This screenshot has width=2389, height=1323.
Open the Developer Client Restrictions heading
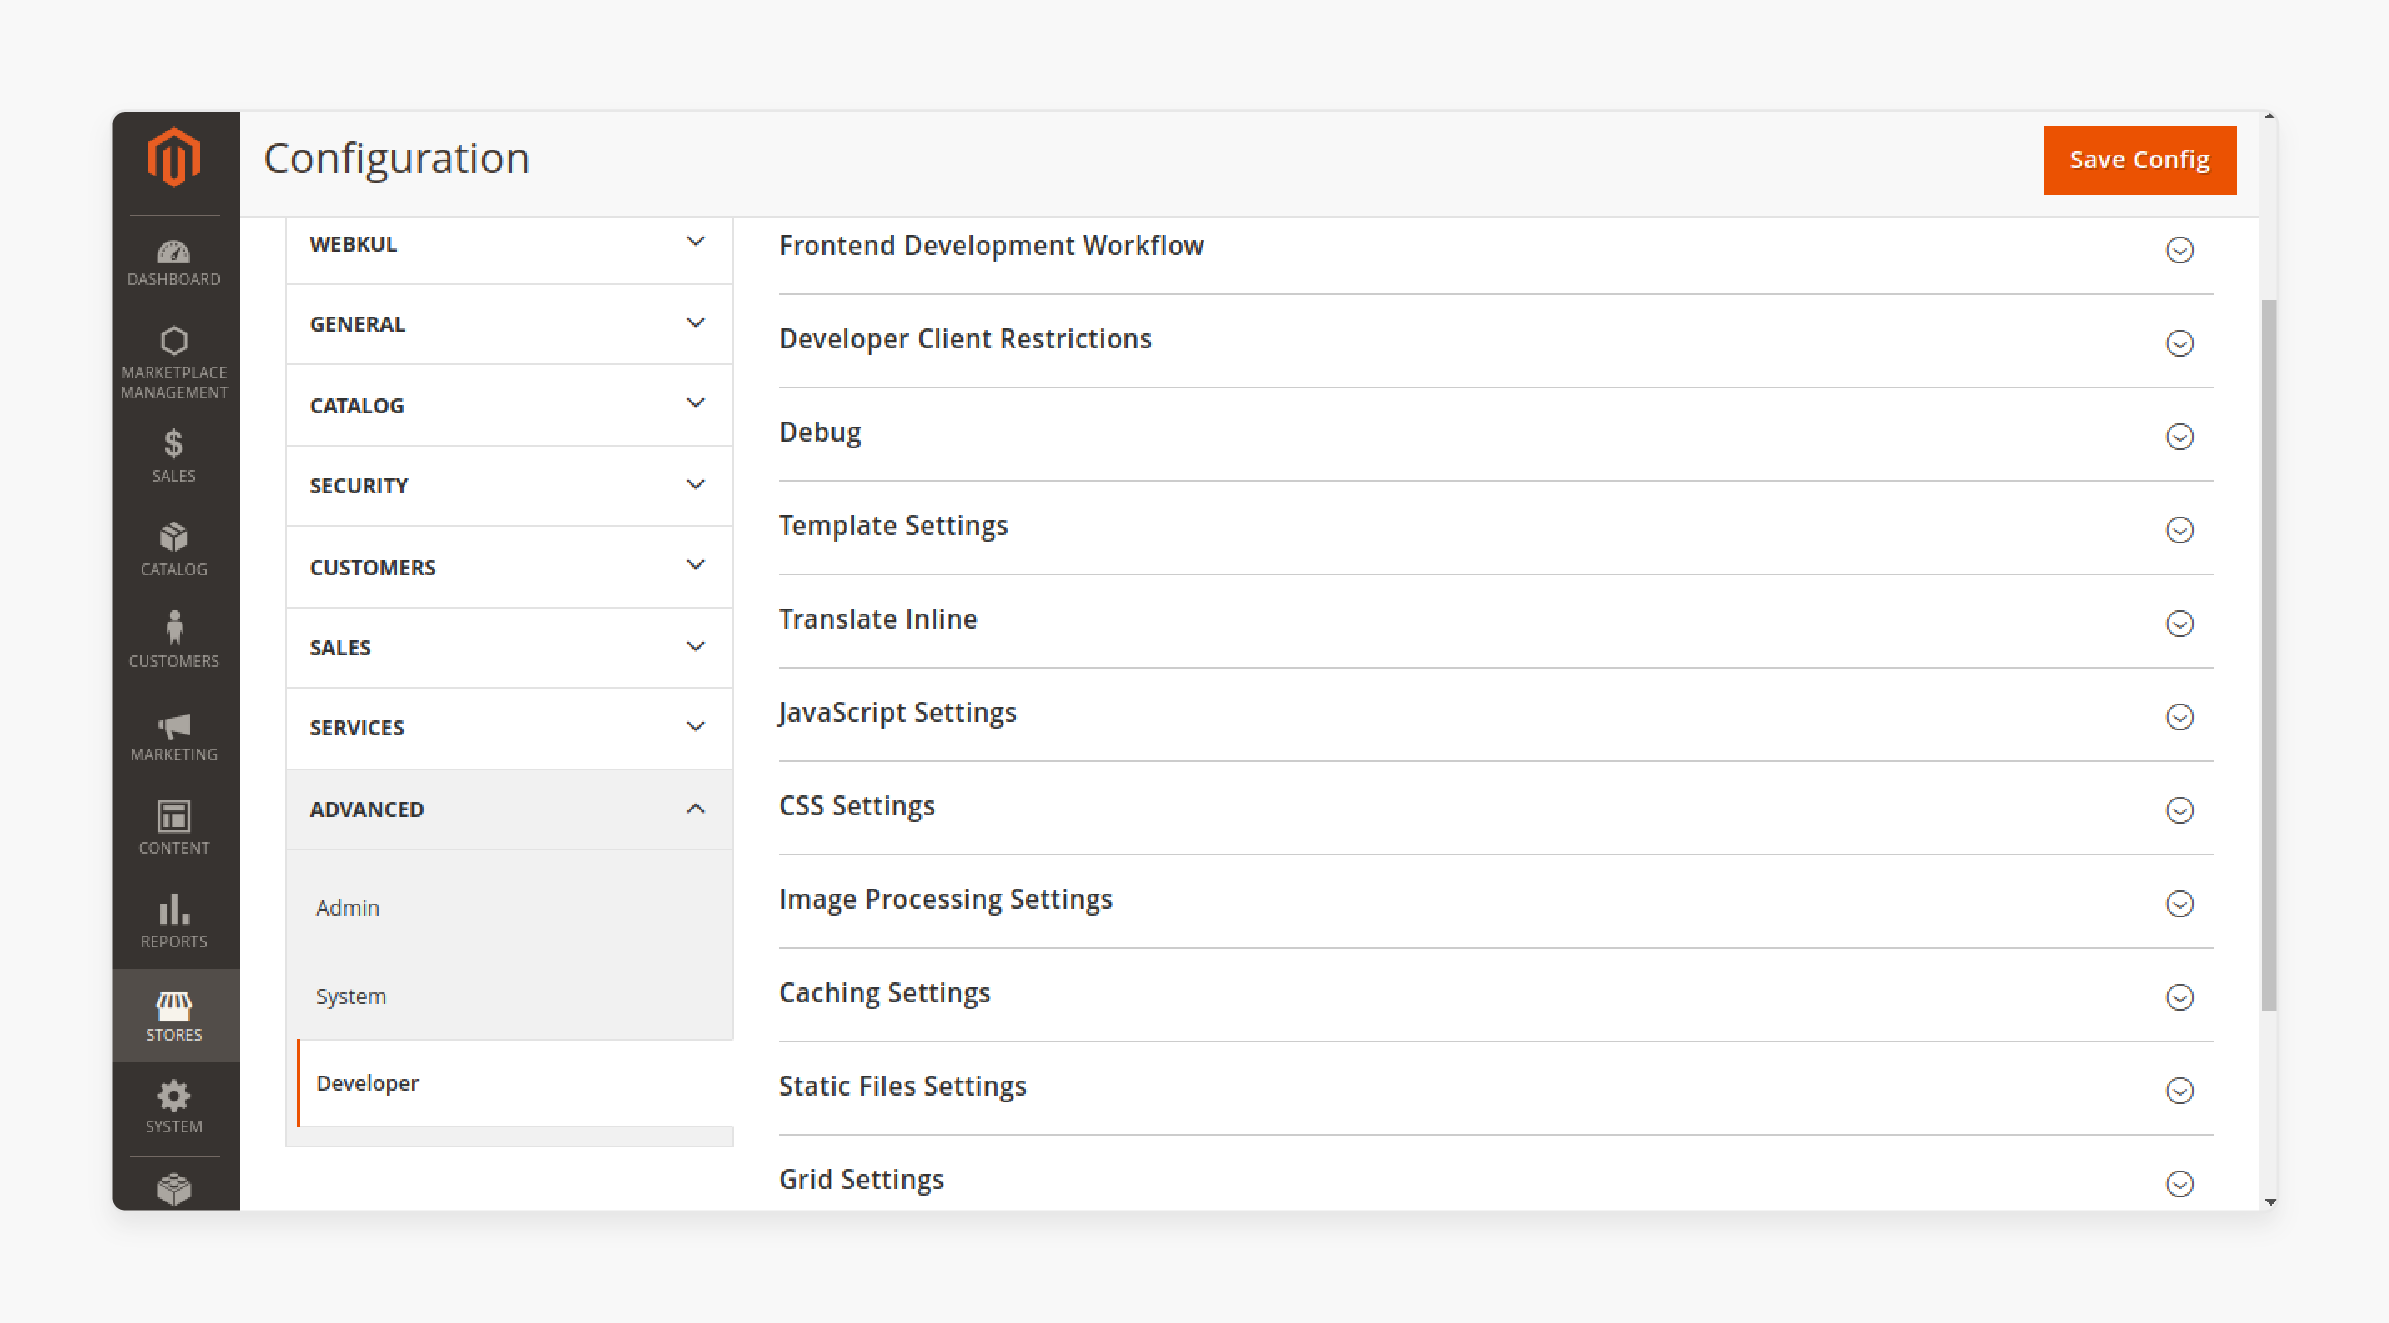[x=965, y=339]
